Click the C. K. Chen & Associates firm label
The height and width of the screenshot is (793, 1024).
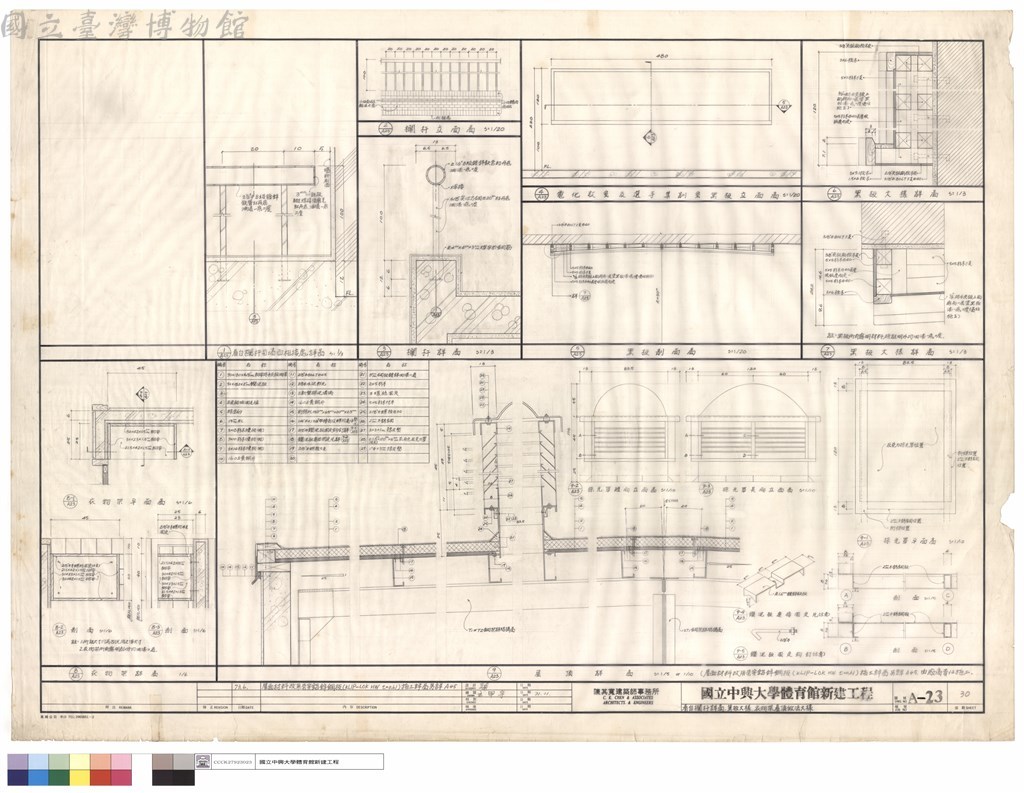626,698
